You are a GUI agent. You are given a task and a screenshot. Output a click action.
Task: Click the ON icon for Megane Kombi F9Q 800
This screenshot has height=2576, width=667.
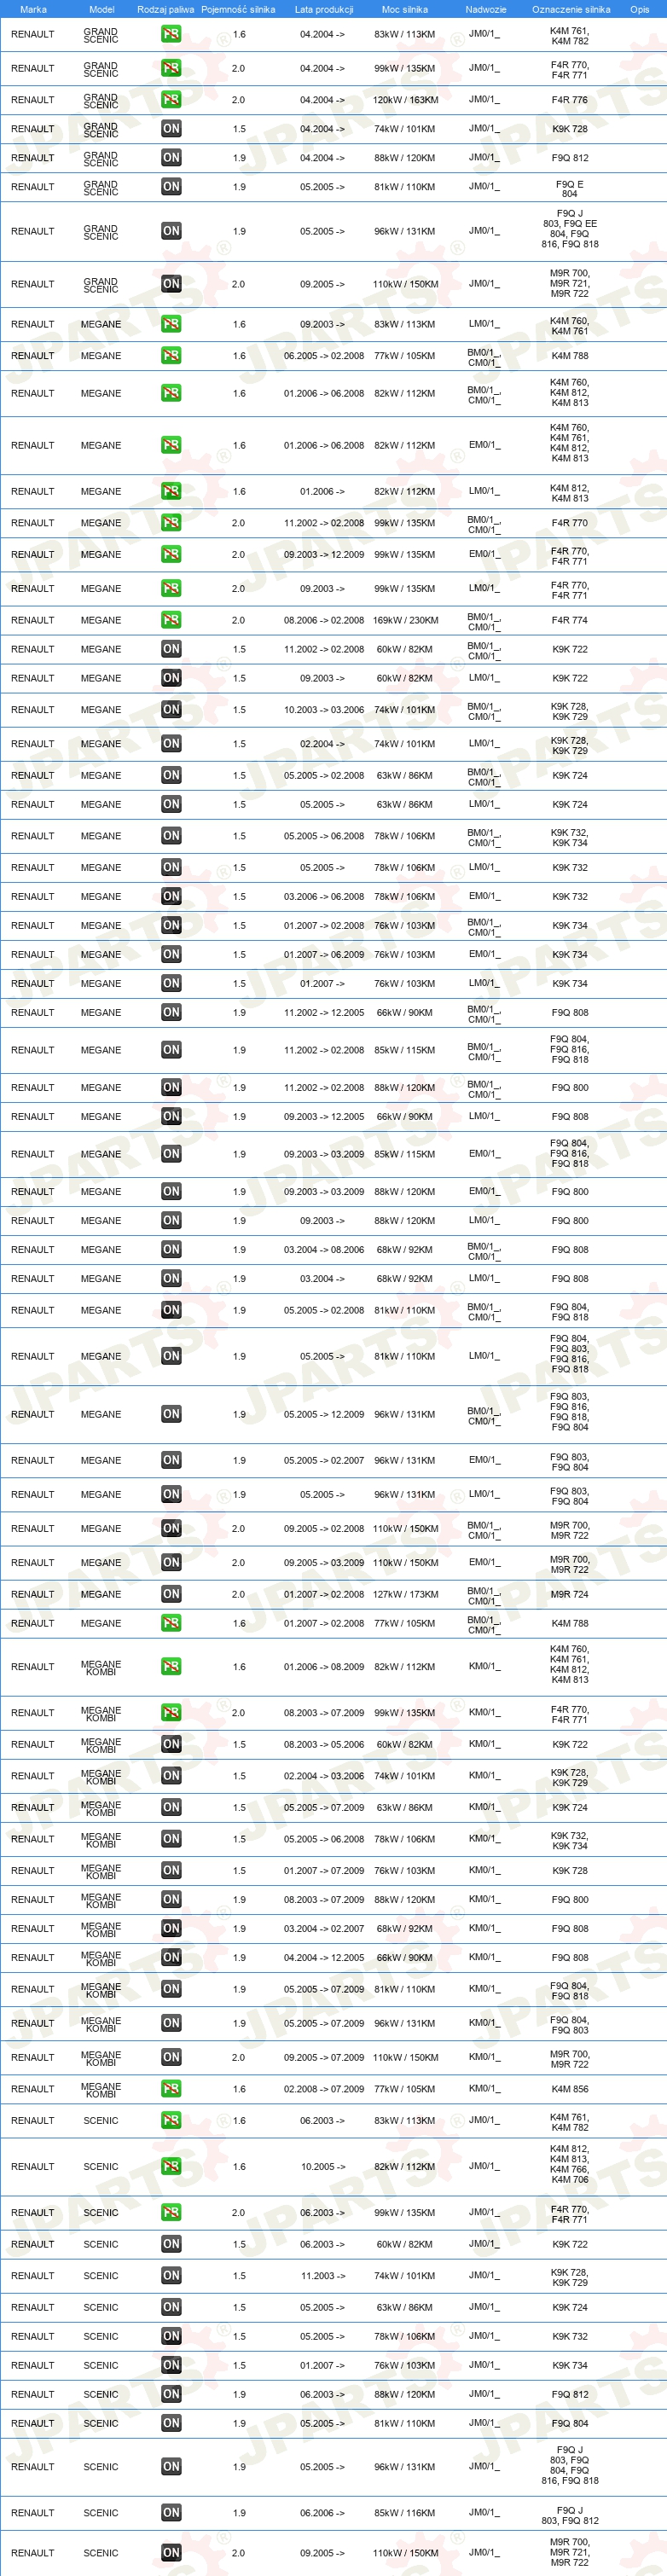point(171,1899)
